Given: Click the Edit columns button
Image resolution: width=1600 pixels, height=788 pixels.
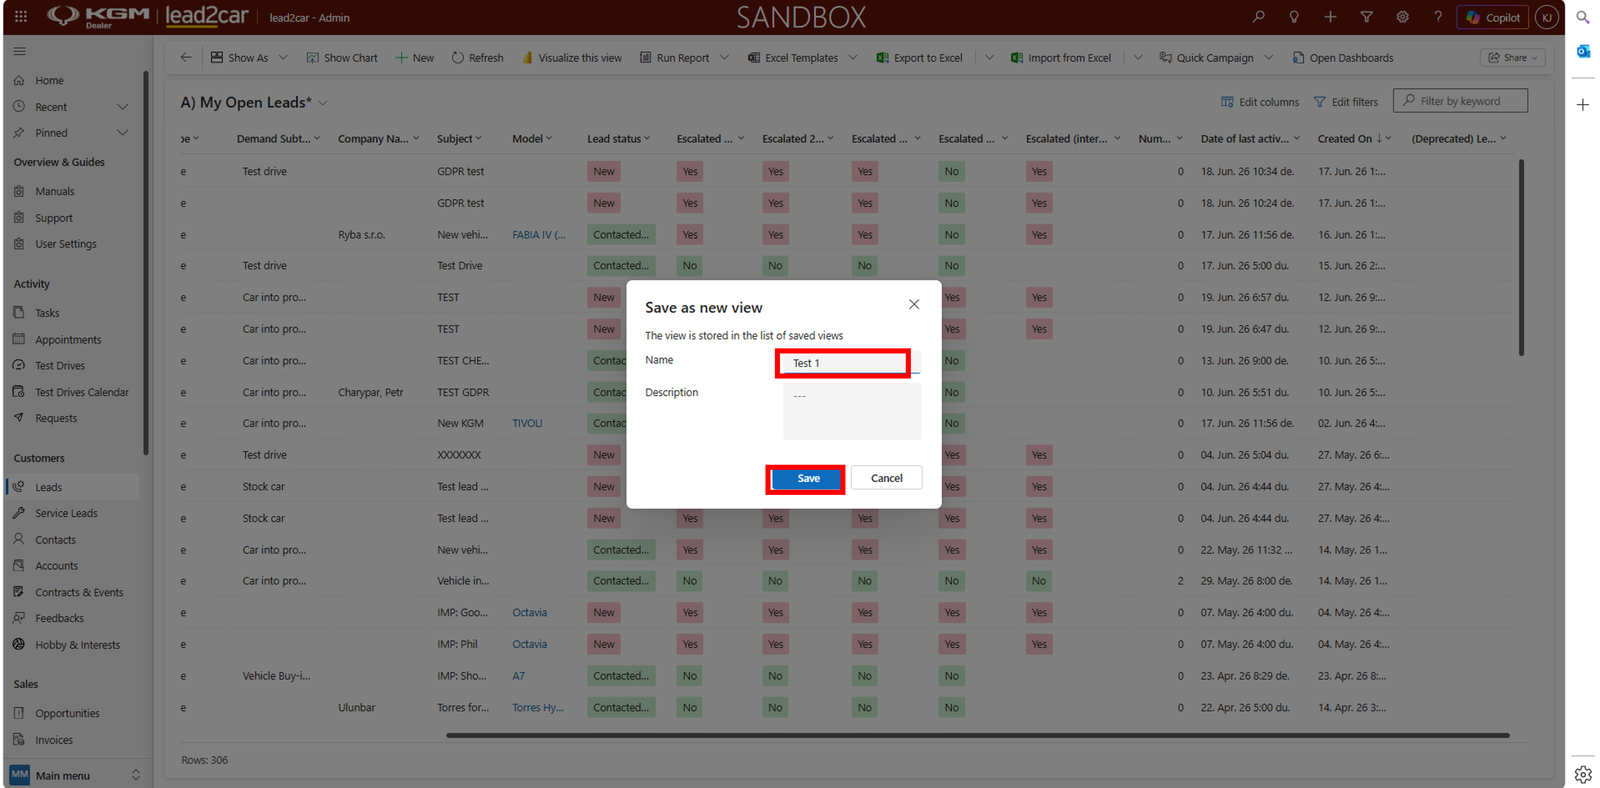Looking at the screenshot, I should click(x=1260, y=101).
